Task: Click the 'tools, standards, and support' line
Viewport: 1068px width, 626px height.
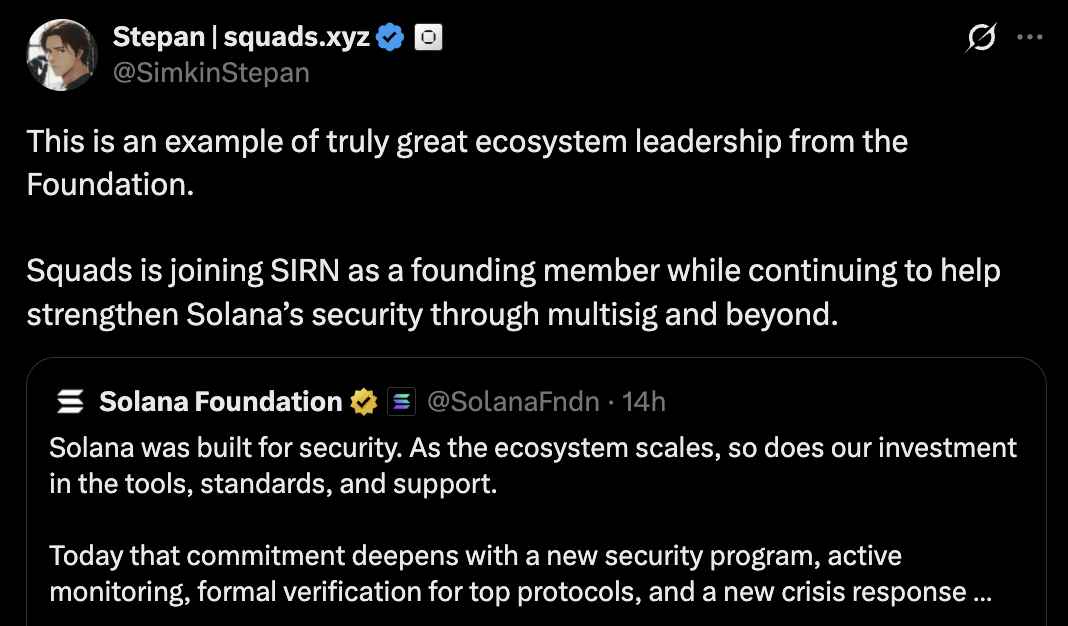Action: click(273, 484)
